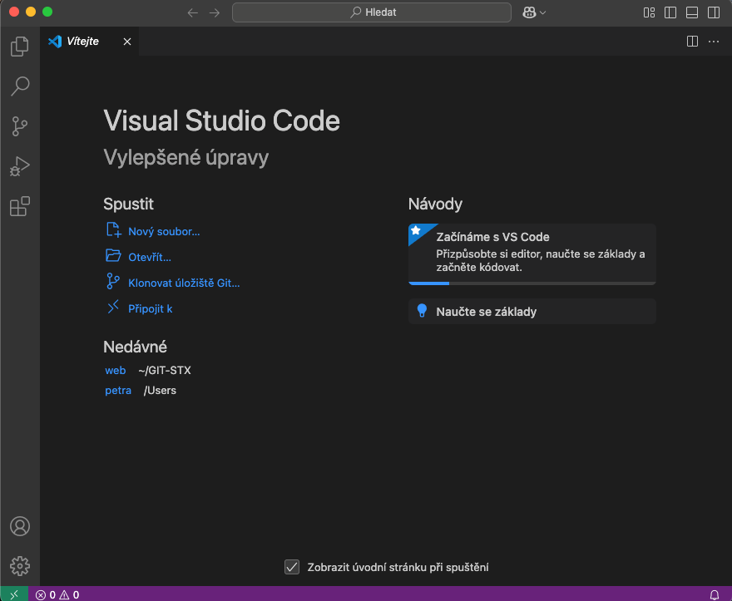732x601 pixels.
Task: Open the Extensions view
Action: point(19,207)
